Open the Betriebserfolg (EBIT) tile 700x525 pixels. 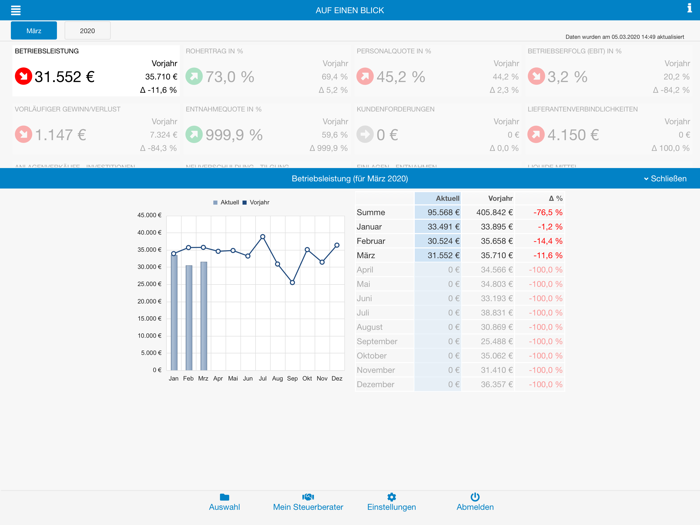pos(610,70)
